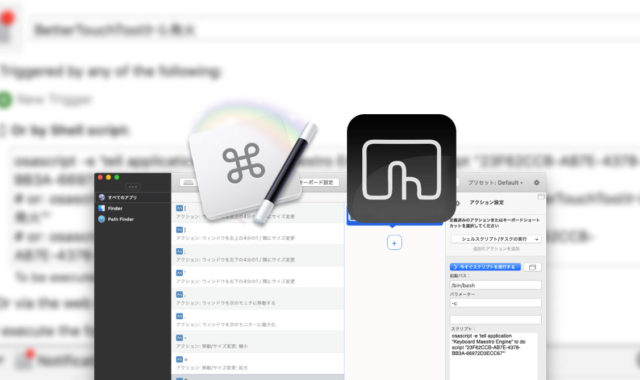Click green New Trigger plus in Keyboard Maestro
The width and height of the screenshot is (640, 380).
(5, 100)
